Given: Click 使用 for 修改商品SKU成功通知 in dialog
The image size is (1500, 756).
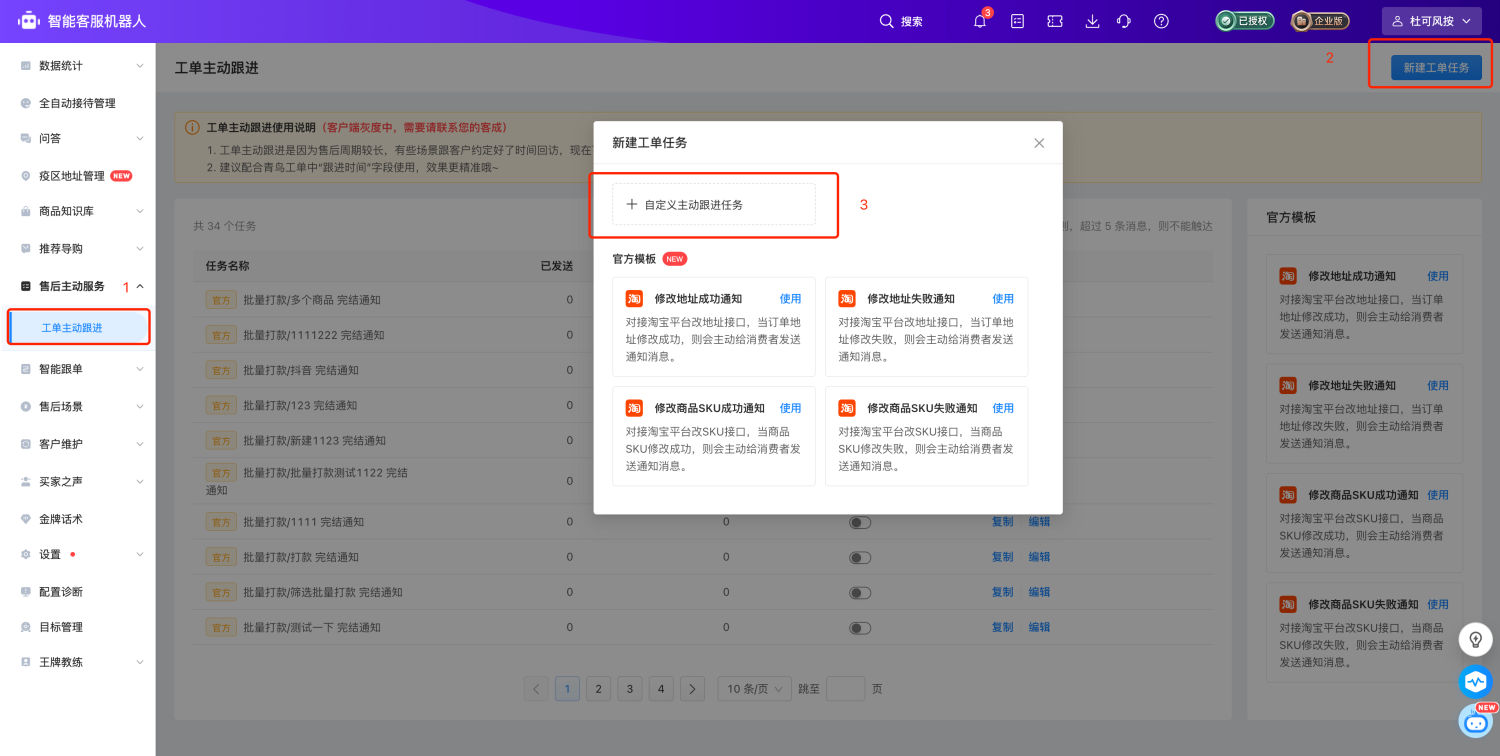Looking at the screenshot, I should [790, 408].
